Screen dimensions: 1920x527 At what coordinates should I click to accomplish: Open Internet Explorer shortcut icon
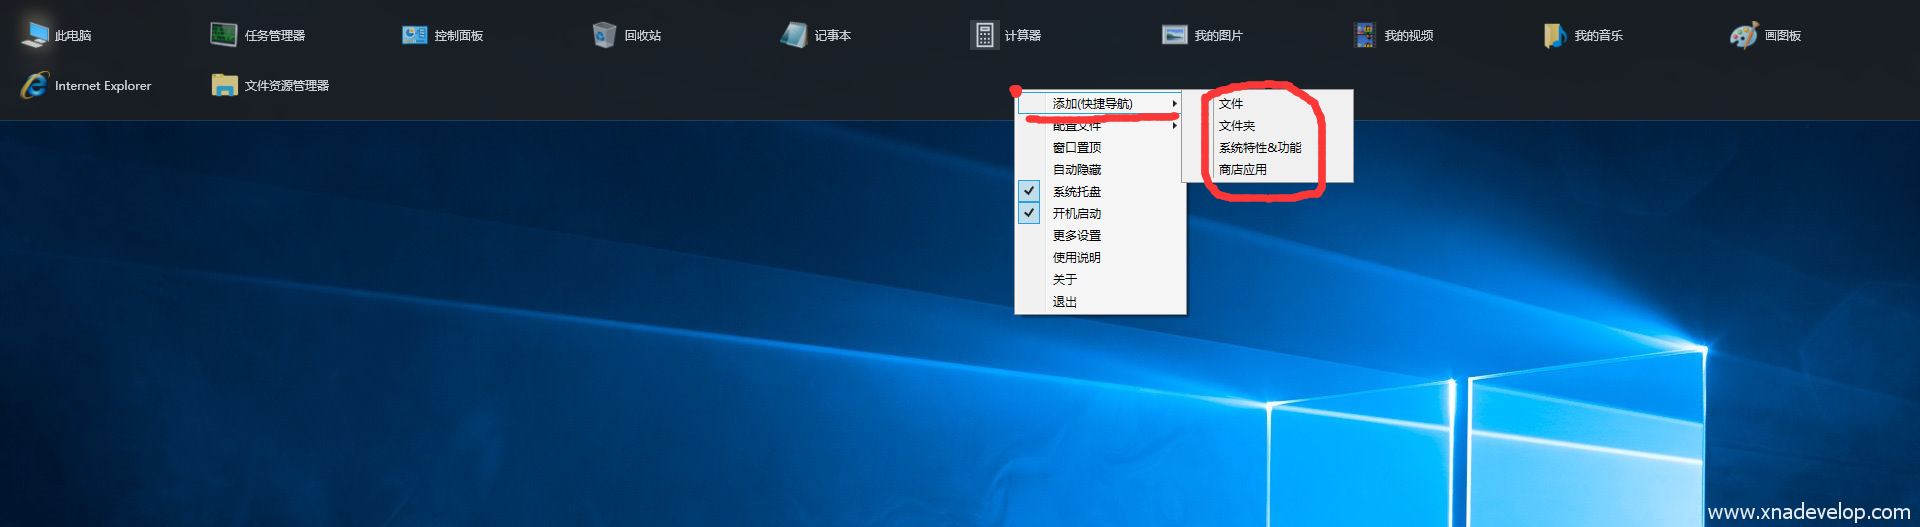[x=36, y=85]
